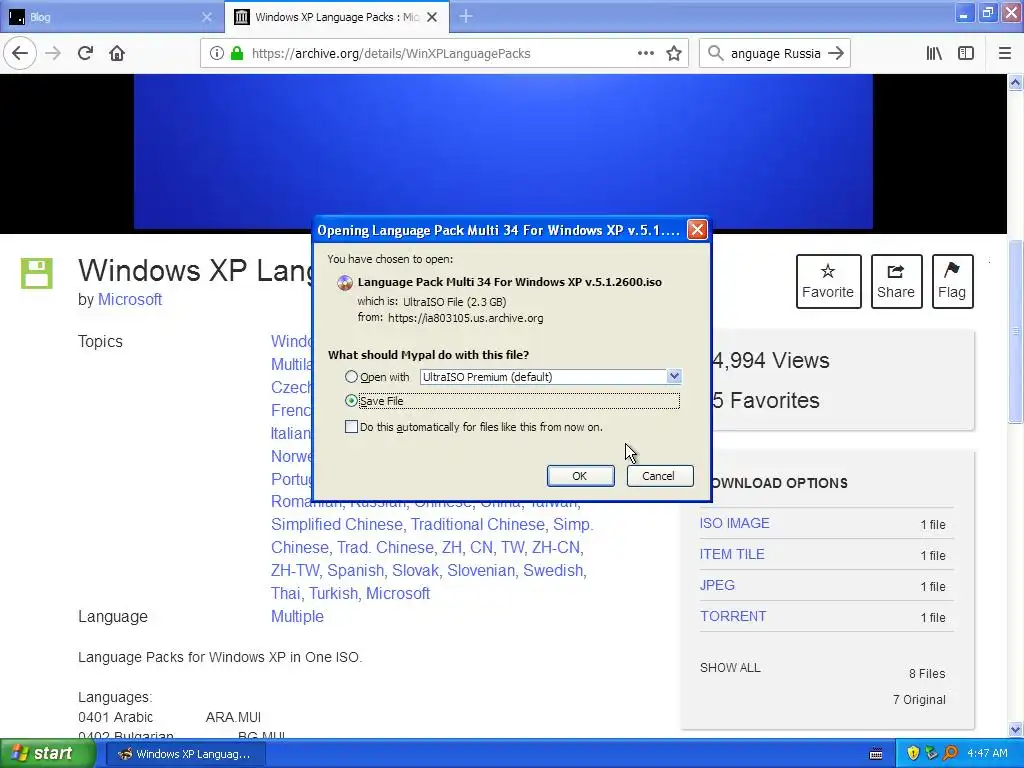Open the Library bookshelf icon
Viewport: 1024px width, 768px height.
[x=934, y=53]
